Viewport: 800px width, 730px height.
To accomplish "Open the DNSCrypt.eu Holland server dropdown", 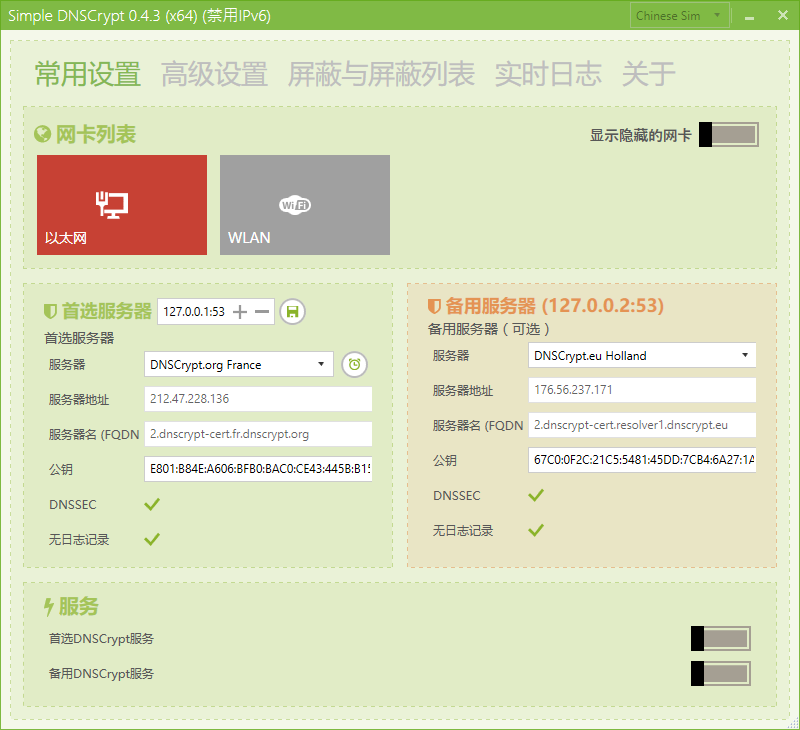I will coord(642,355).
